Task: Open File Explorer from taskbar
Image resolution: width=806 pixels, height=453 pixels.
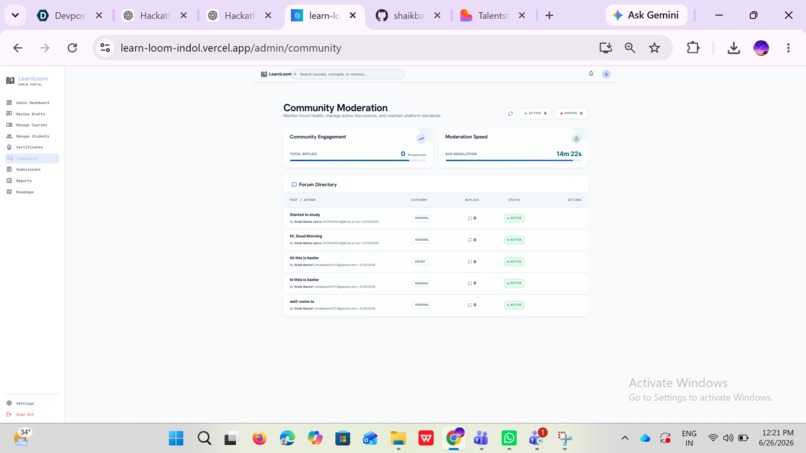Action: [398, 438]
